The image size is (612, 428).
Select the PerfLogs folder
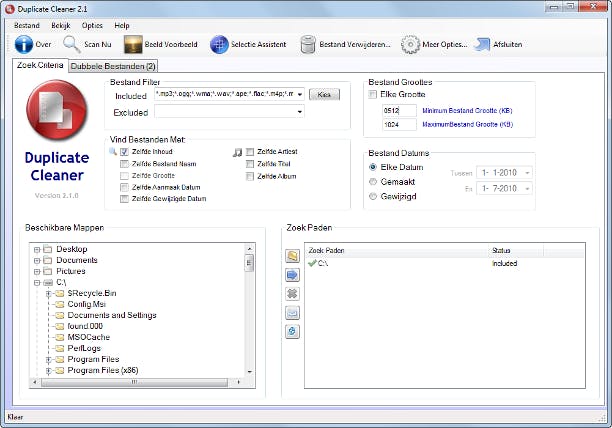pos(84,348)
